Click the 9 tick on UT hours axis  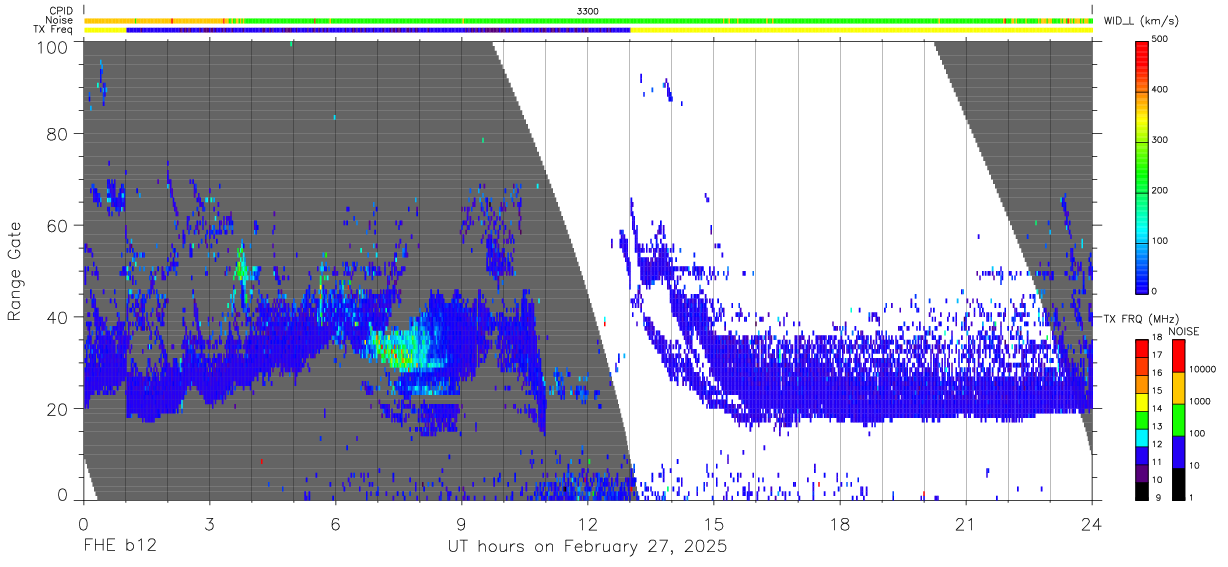[461, 524]
